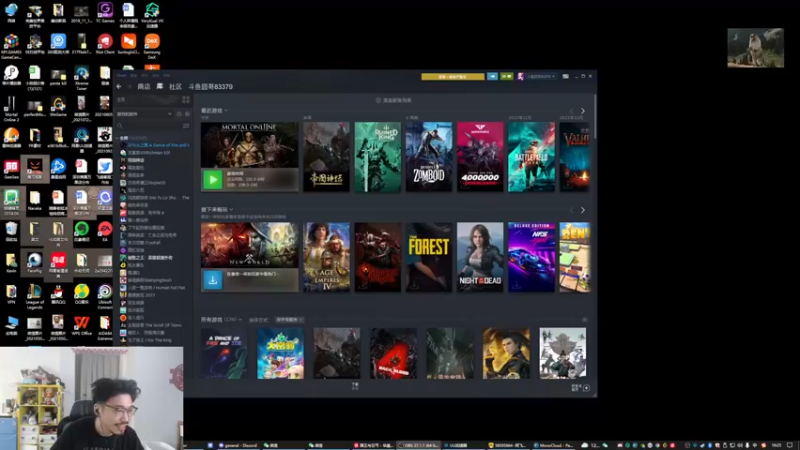Click the ready-to-play filter icon
The height and width of the screenshot is (450, 800).
click(187, 114)
